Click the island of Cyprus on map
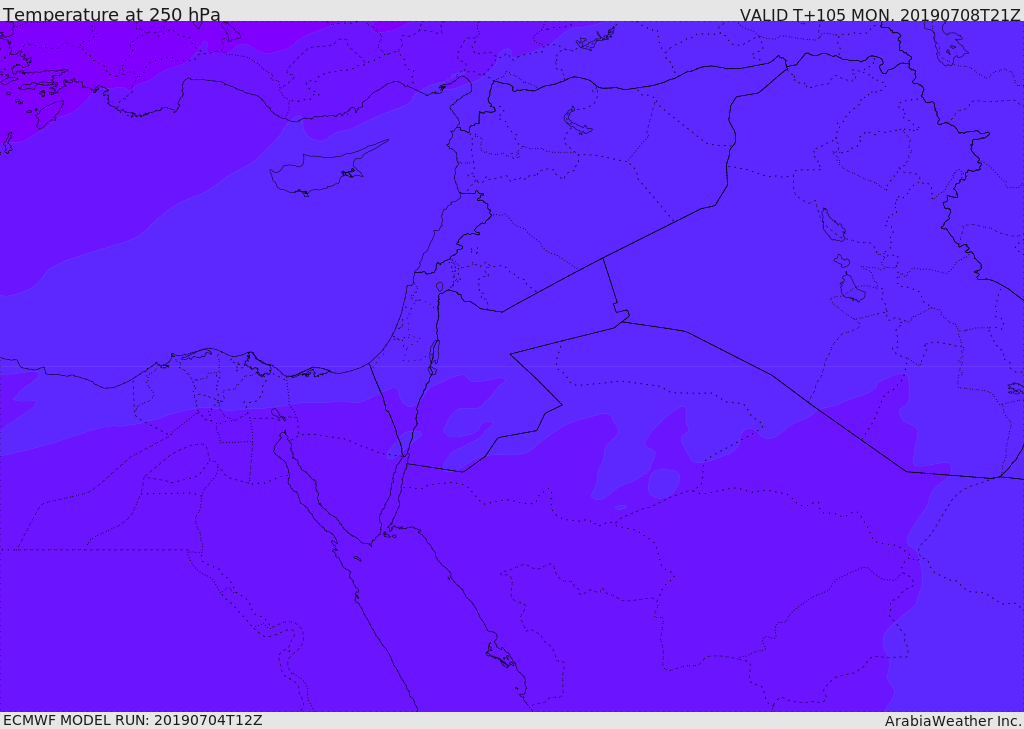The width and height of the screenshot is (1024, 729). [x=327, y=170]
